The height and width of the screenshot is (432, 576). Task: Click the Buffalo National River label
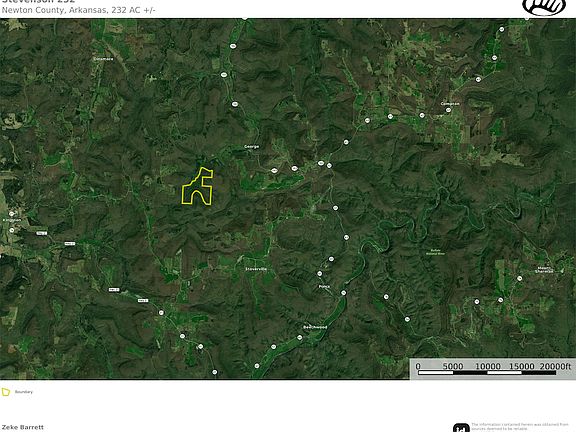tap(435, 252)
